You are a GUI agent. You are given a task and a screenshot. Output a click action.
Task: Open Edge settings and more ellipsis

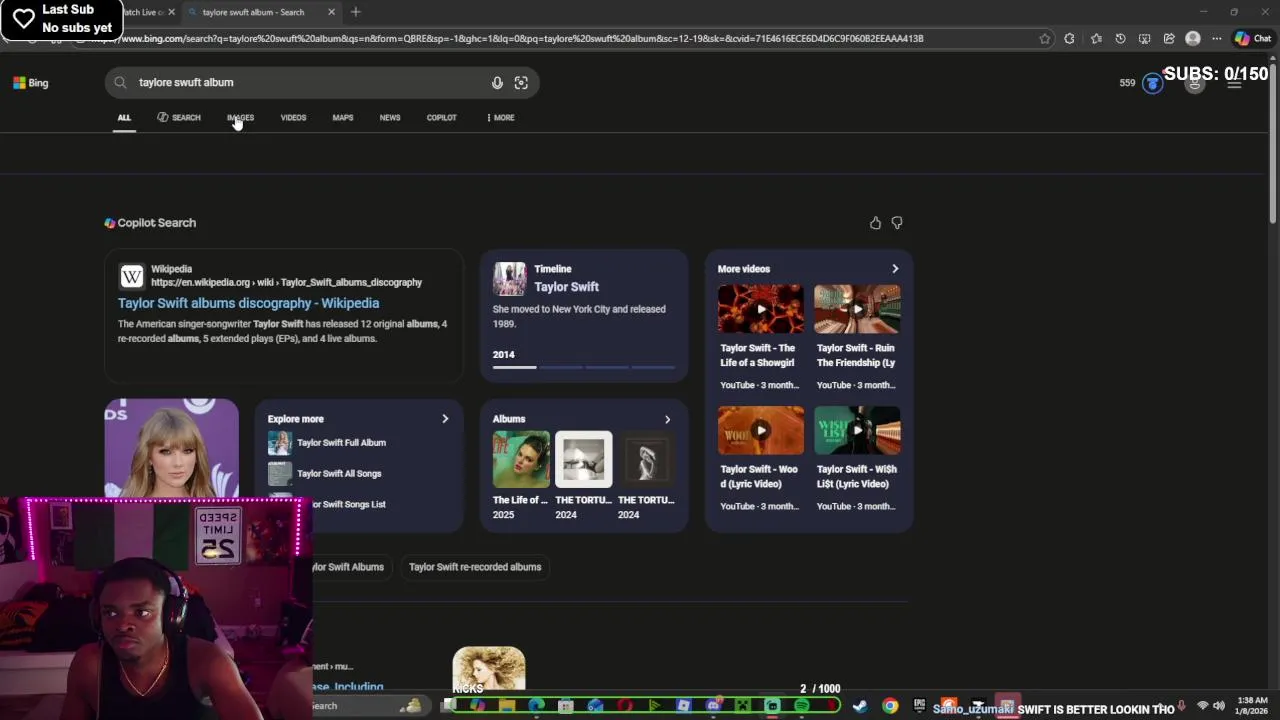coord(1217,39)
